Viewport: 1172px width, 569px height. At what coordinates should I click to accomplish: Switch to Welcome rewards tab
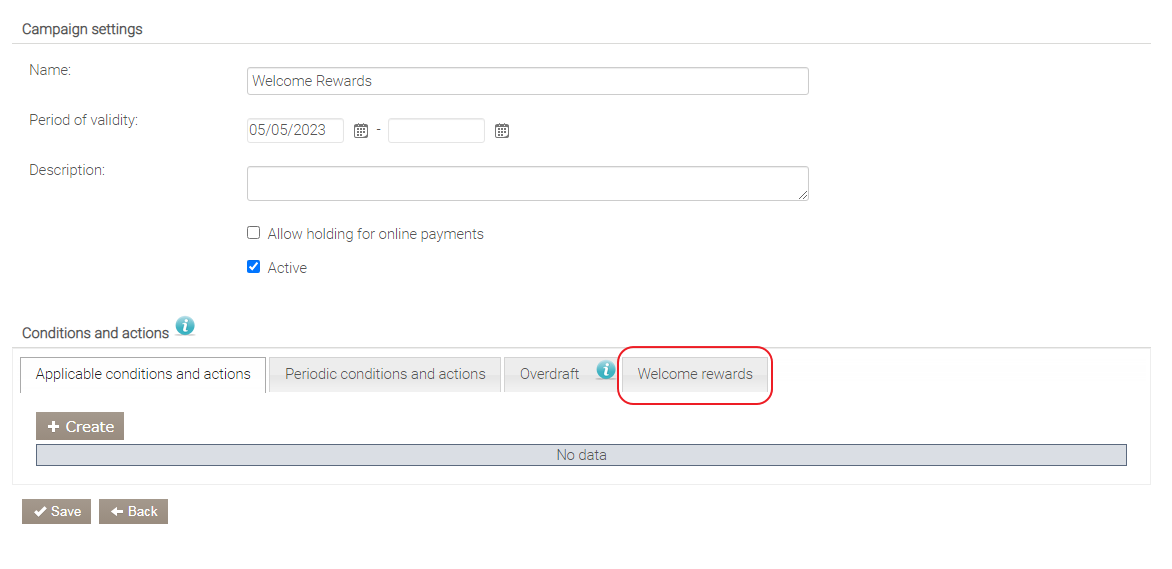coord(695,374)
